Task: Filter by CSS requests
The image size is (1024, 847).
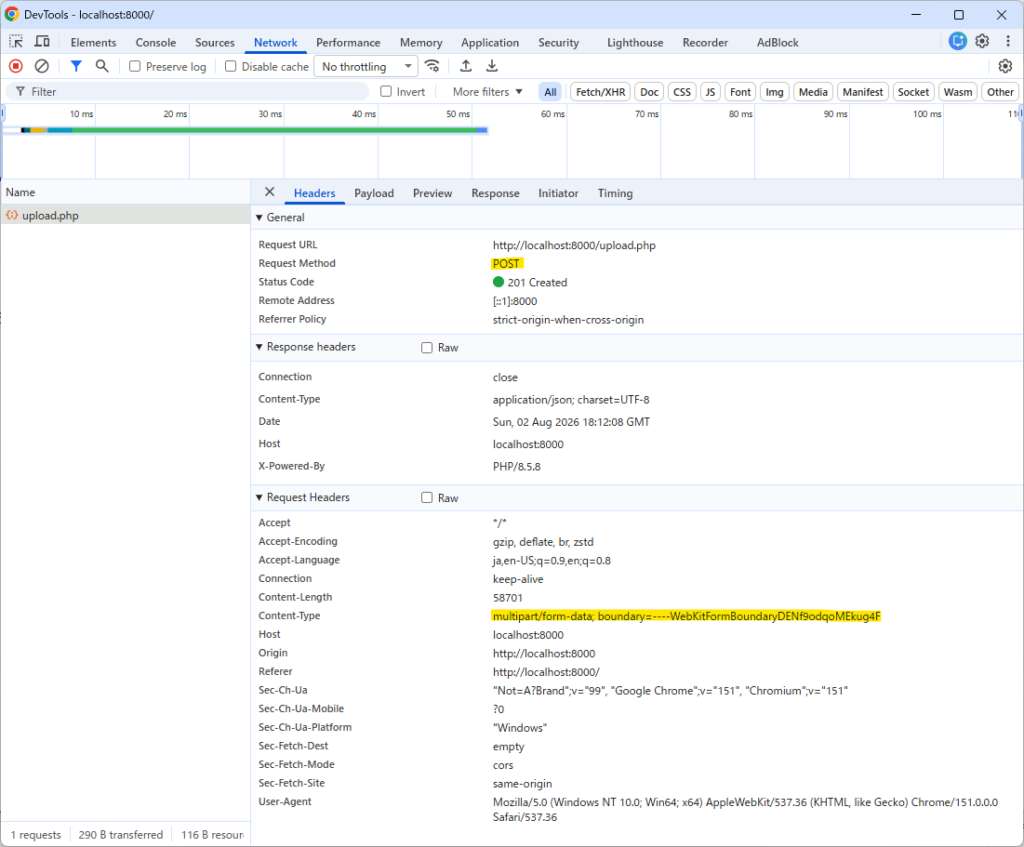Action: pos(682,92)
